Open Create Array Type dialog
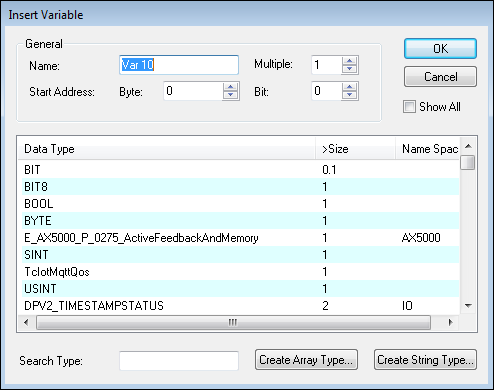494x390 pixels. click(306, 360)
